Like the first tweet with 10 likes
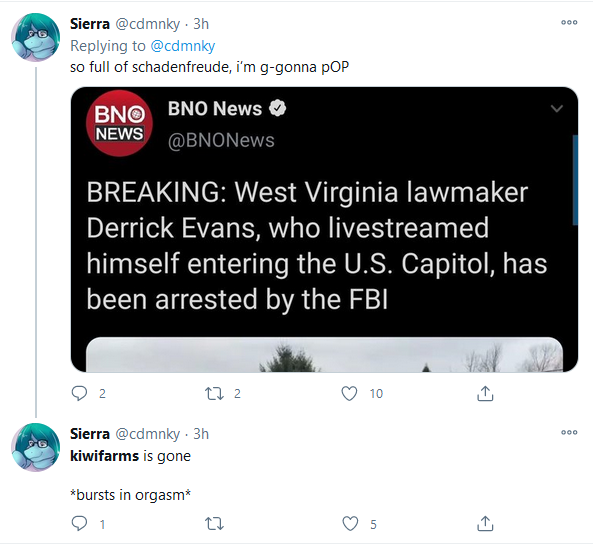 pyautogui.click(x=349, y=394)
